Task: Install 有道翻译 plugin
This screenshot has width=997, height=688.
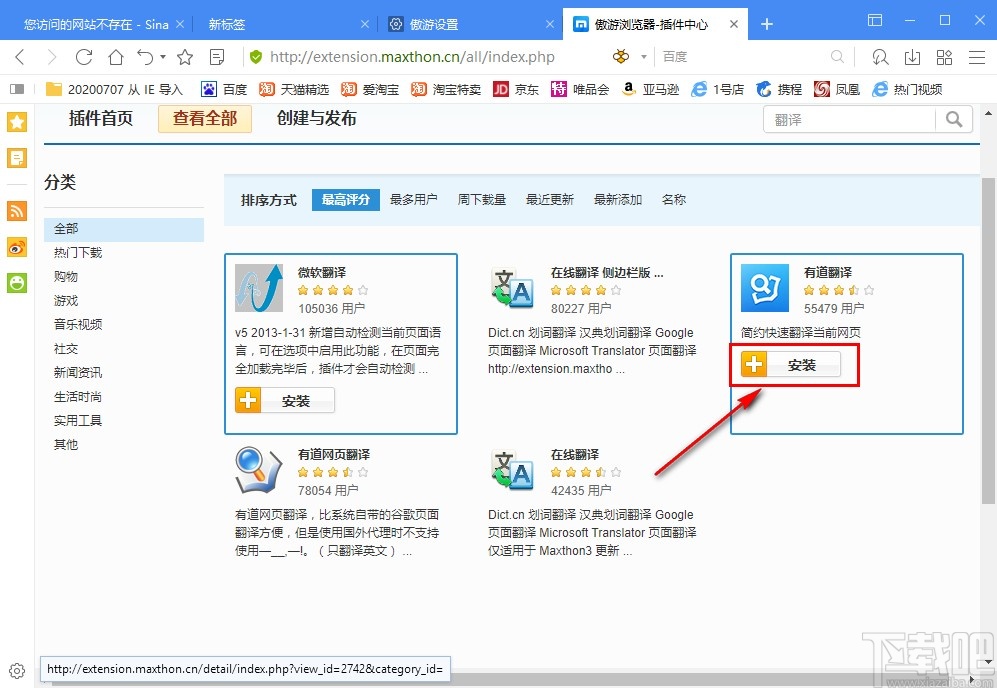Action: pos(790,365)
